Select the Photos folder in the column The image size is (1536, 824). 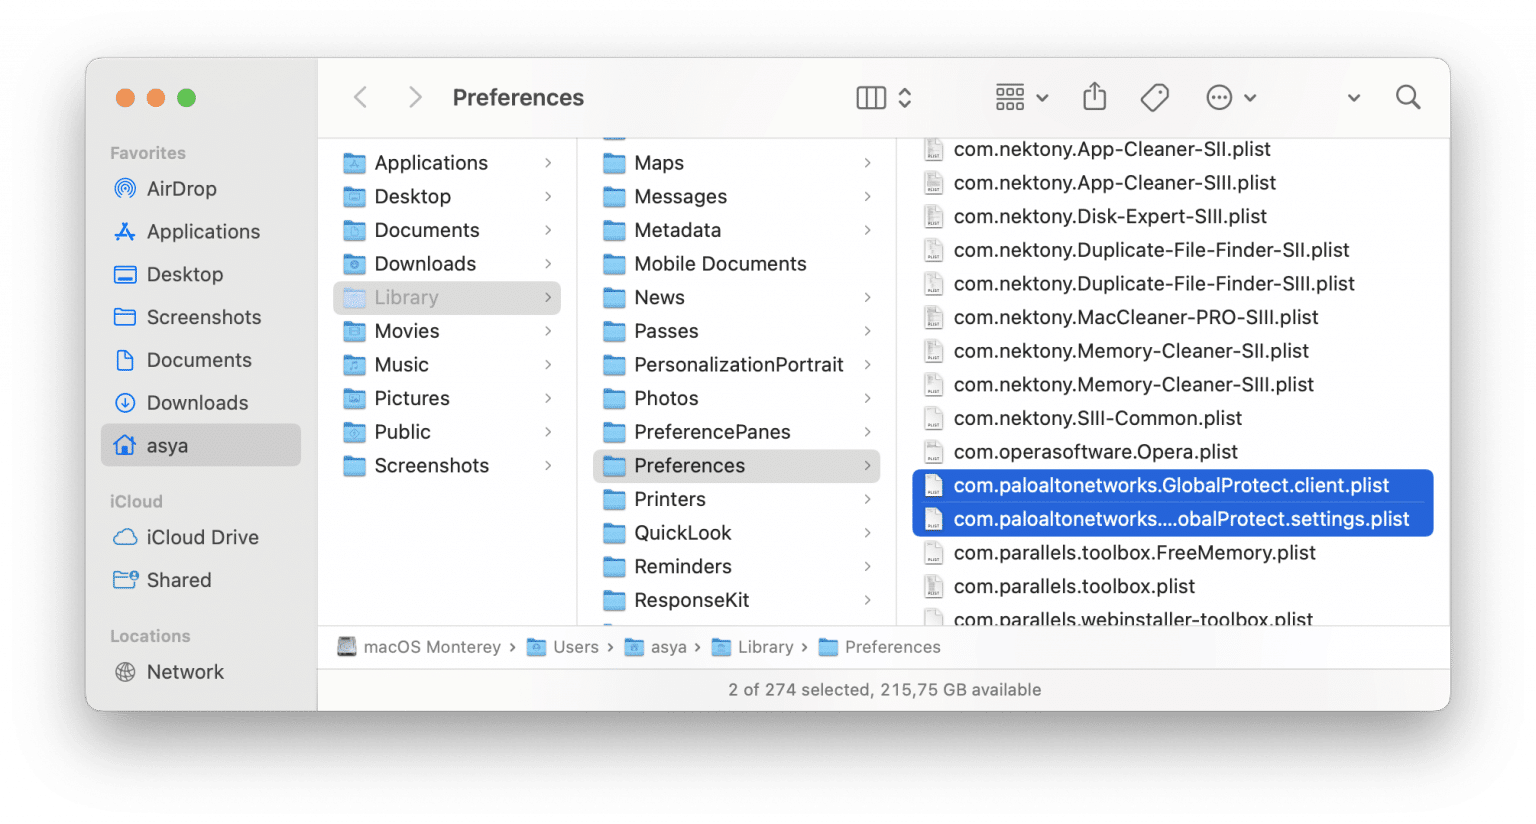(x=663, y=398)
